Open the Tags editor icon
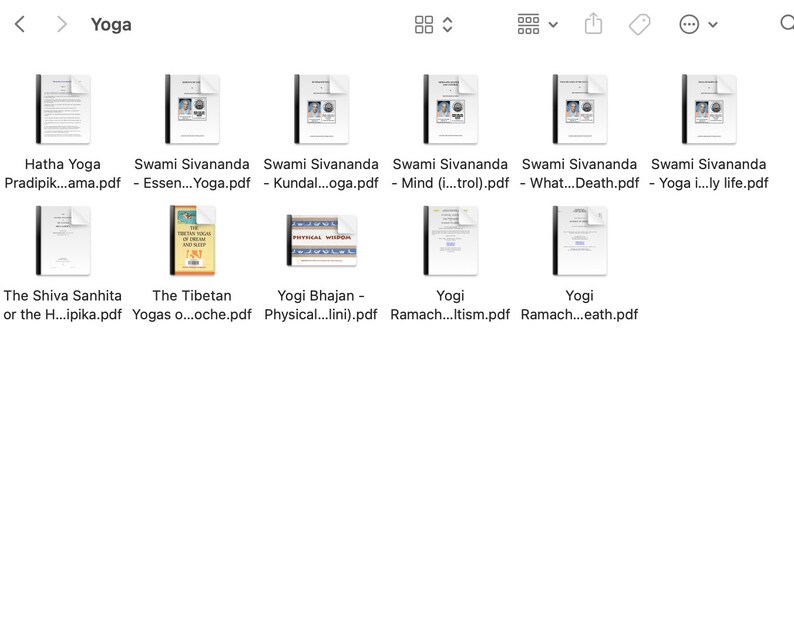 coord(640,24)
